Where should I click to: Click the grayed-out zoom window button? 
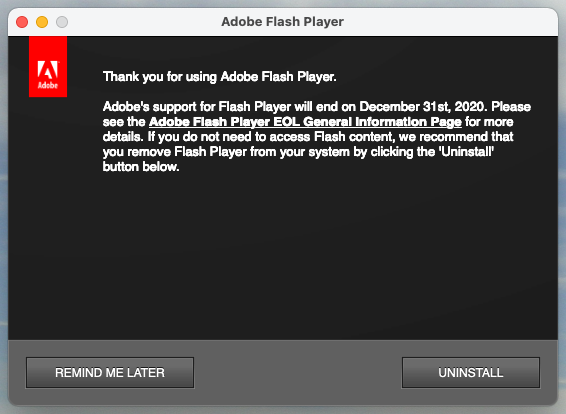[x=62, y=22]
